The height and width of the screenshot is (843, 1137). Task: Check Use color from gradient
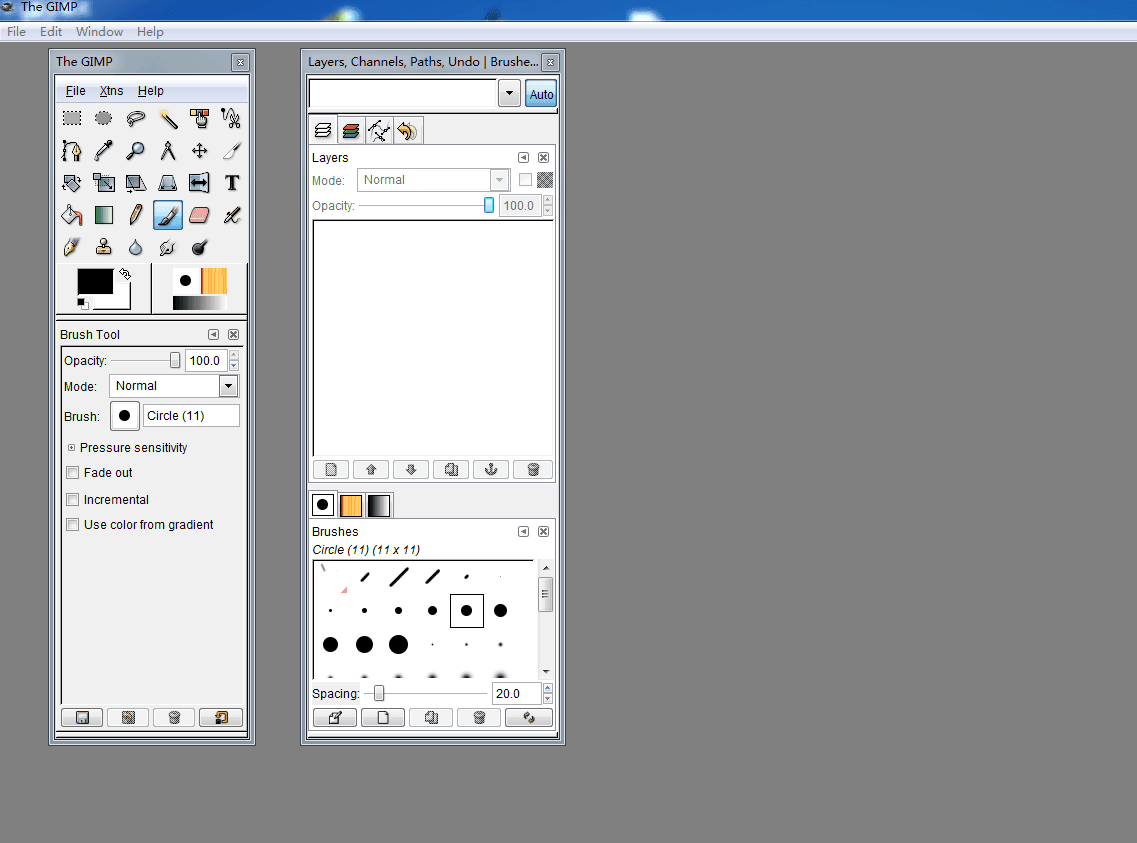(x=72, y=525)
